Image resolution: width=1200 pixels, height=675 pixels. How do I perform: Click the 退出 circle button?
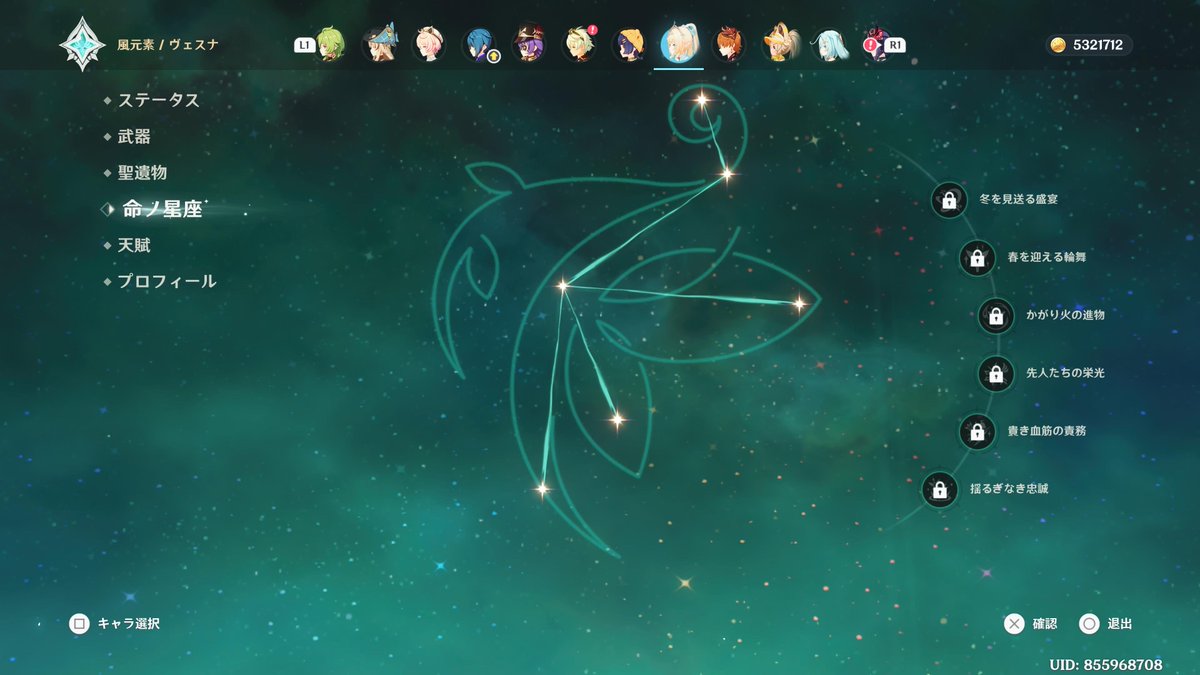1089,624
